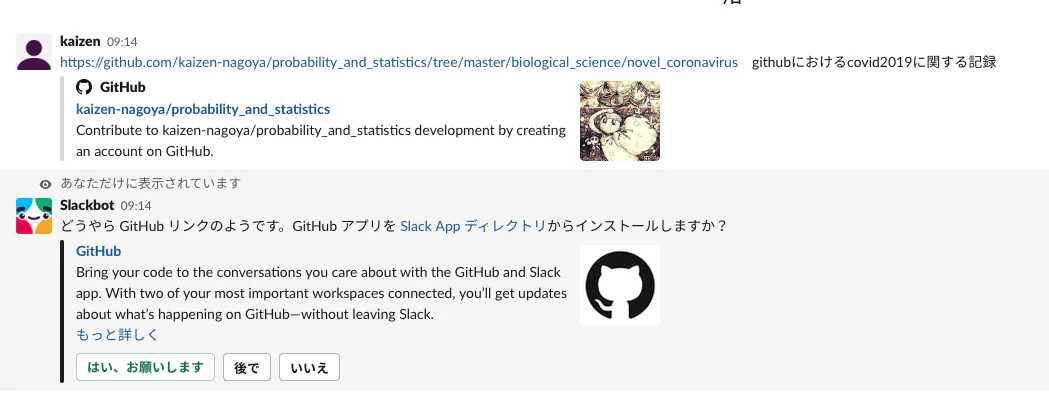
Task: Click Slackbot's 09:14 message timestamp
Action: [x=136, y=206]
